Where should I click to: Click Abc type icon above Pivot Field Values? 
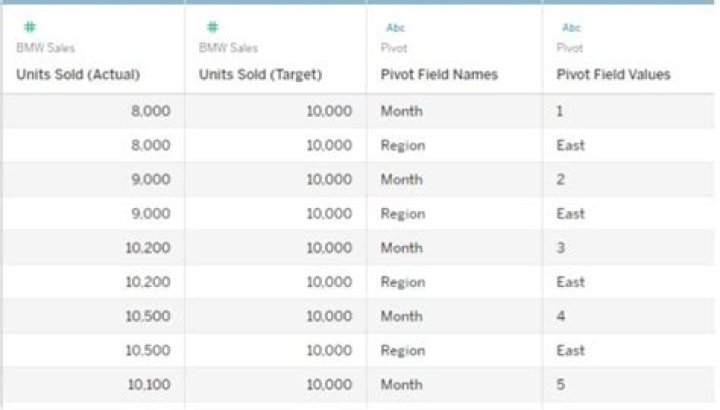pyautogui.click(x=571, y=28)
